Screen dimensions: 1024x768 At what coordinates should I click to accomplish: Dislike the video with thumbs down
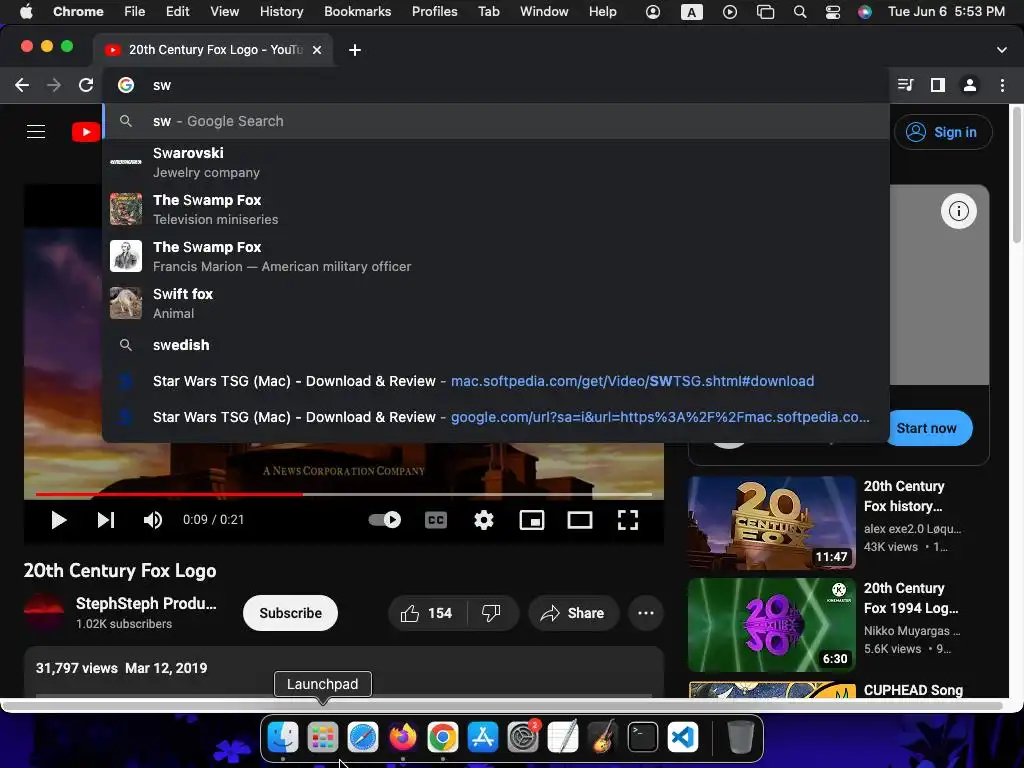tap(492, 613)
